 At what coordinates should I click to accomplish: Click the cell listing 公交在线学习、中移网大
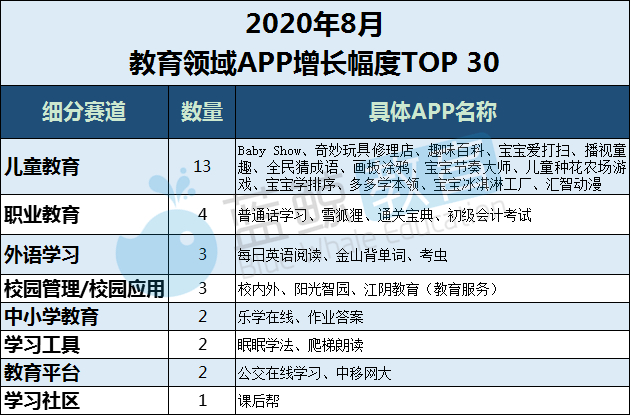click(433, 373)
